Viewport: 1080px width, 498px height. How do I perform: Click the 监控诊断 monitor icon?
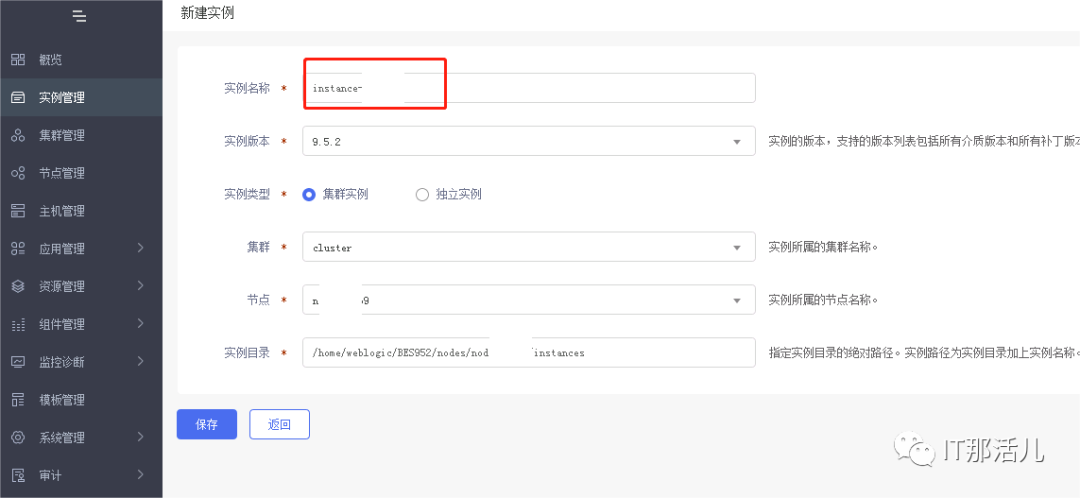point(18,362)
